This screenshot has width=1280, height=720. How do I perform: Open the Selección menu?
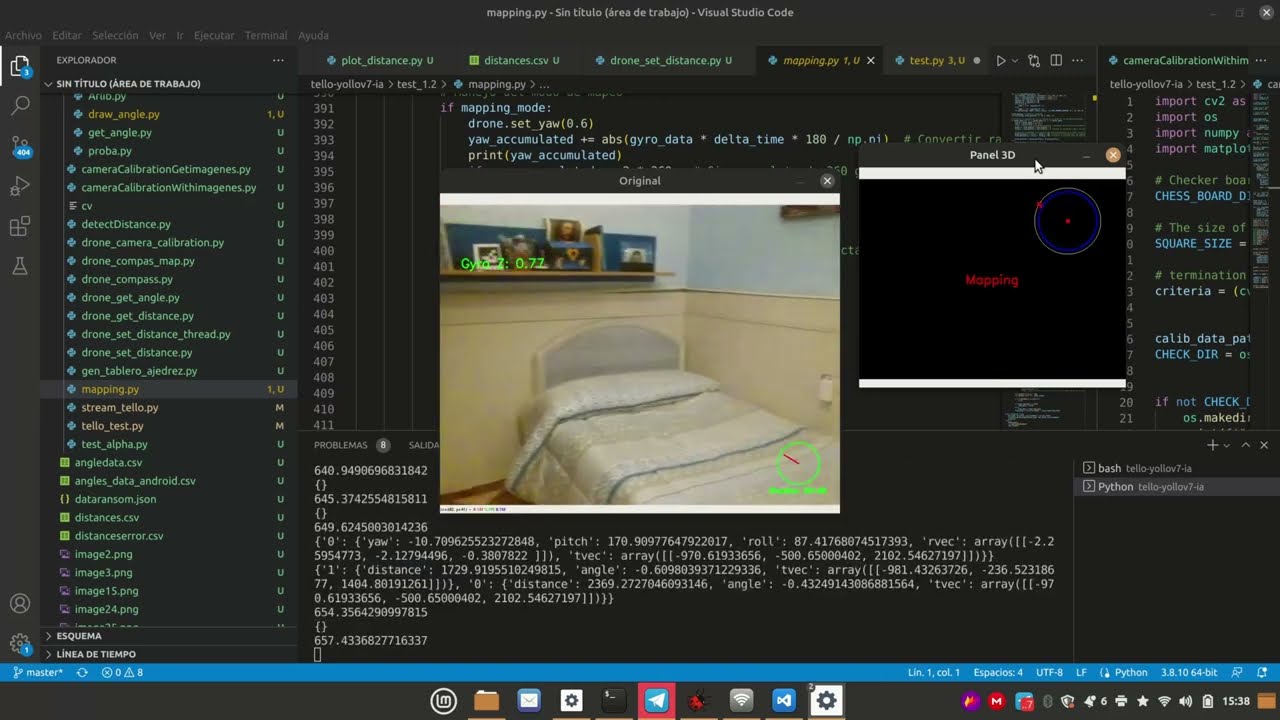coord(115,35)
